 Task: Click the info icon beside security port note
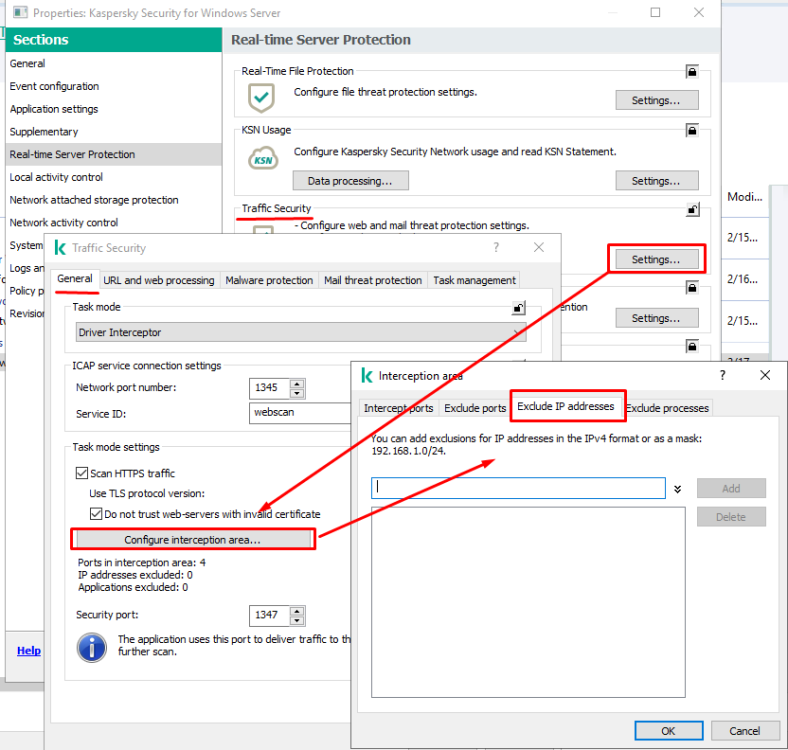[x=91, y=648]
